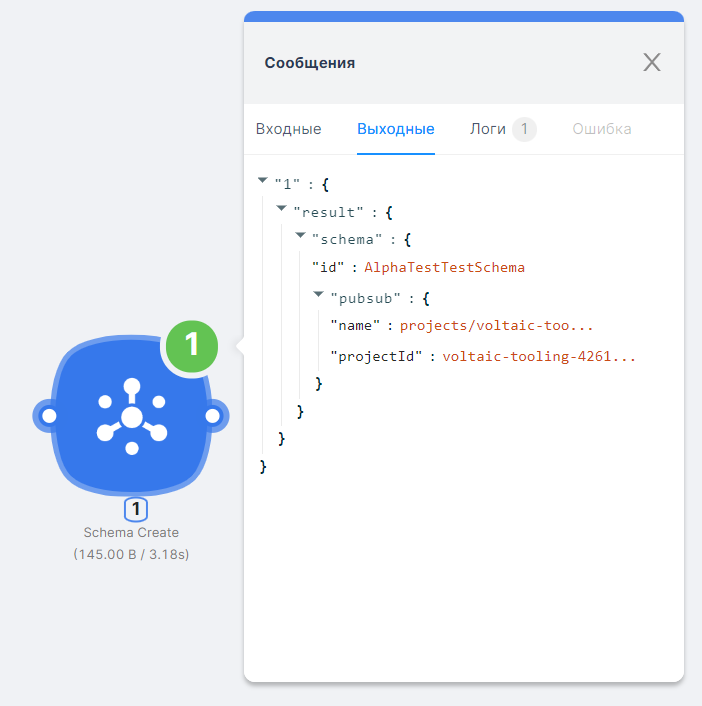Switch to the Входные tab
Viewport: 702px width, 706px height.
tap(288, 129)
